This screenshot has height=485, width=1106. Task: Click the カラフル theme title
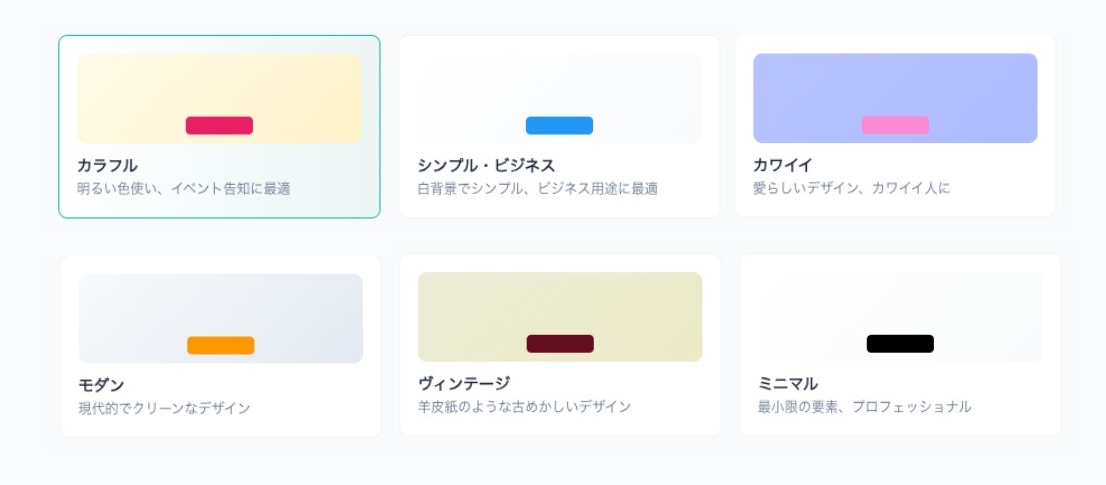pyautogui.click(x=107, y=165)
